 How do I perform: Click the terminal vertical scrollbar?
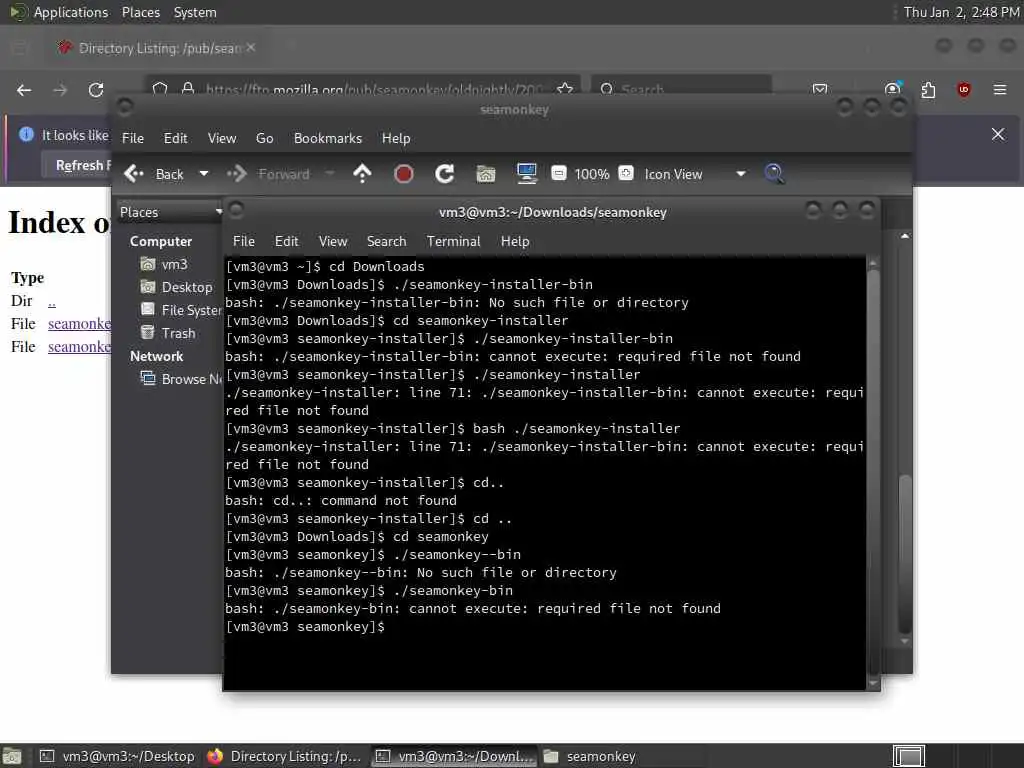873,473
